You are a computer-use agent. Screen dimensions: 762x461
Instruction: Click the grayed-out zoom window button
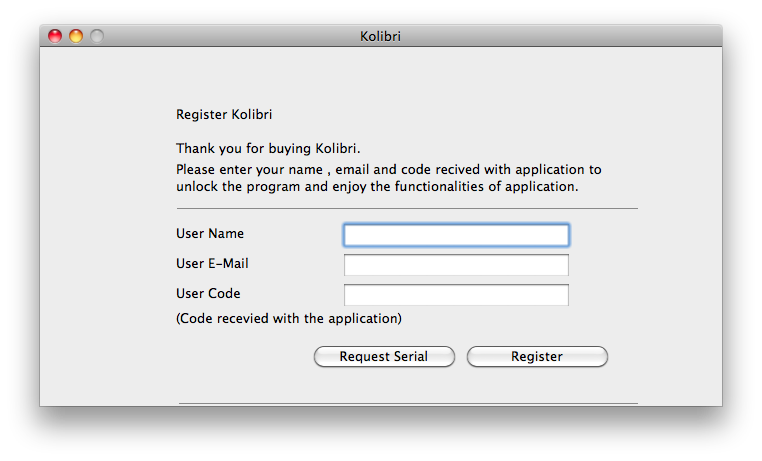(x=97, y=36)
